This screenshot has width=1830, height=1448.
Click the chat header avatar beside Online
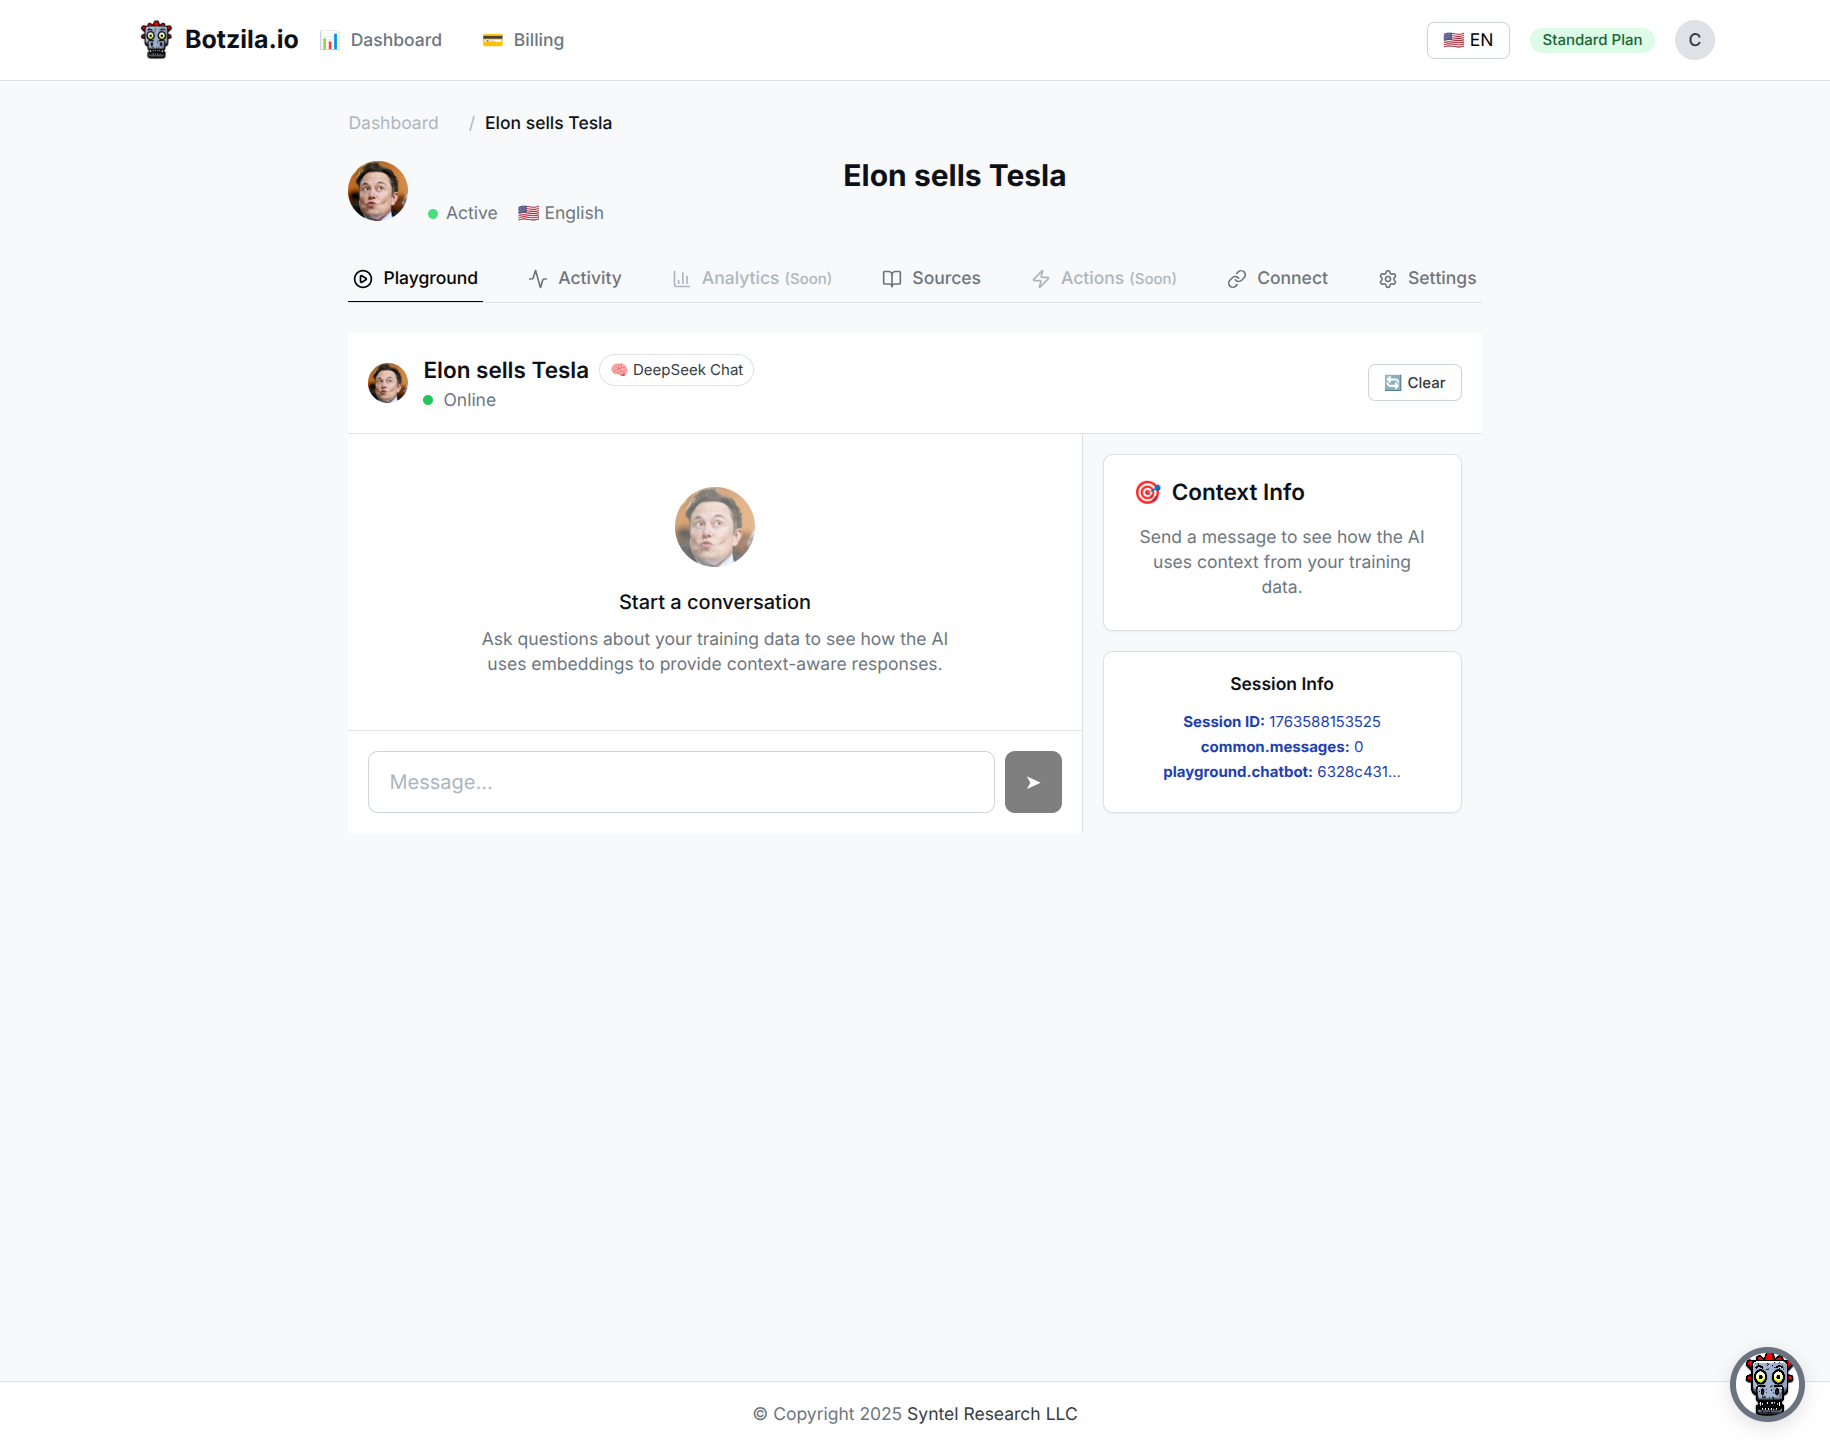(388, 383)
